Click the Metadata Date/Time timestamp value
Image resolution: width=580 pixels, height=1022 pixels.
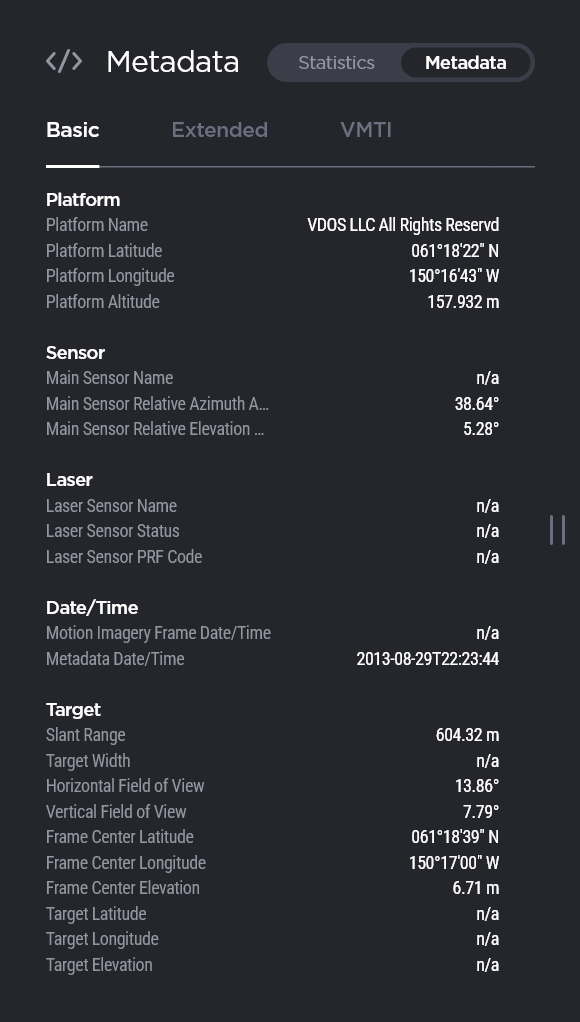[x=428, y=659]
